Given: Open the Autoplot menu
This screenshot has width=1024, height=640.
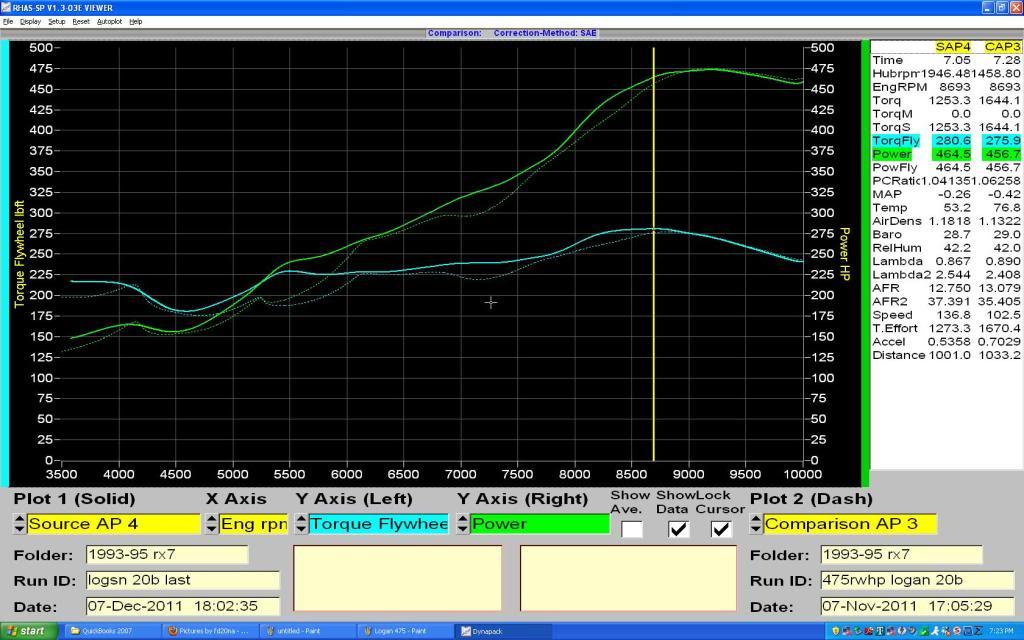Looking at the screenshot, I should coord(109,22).
